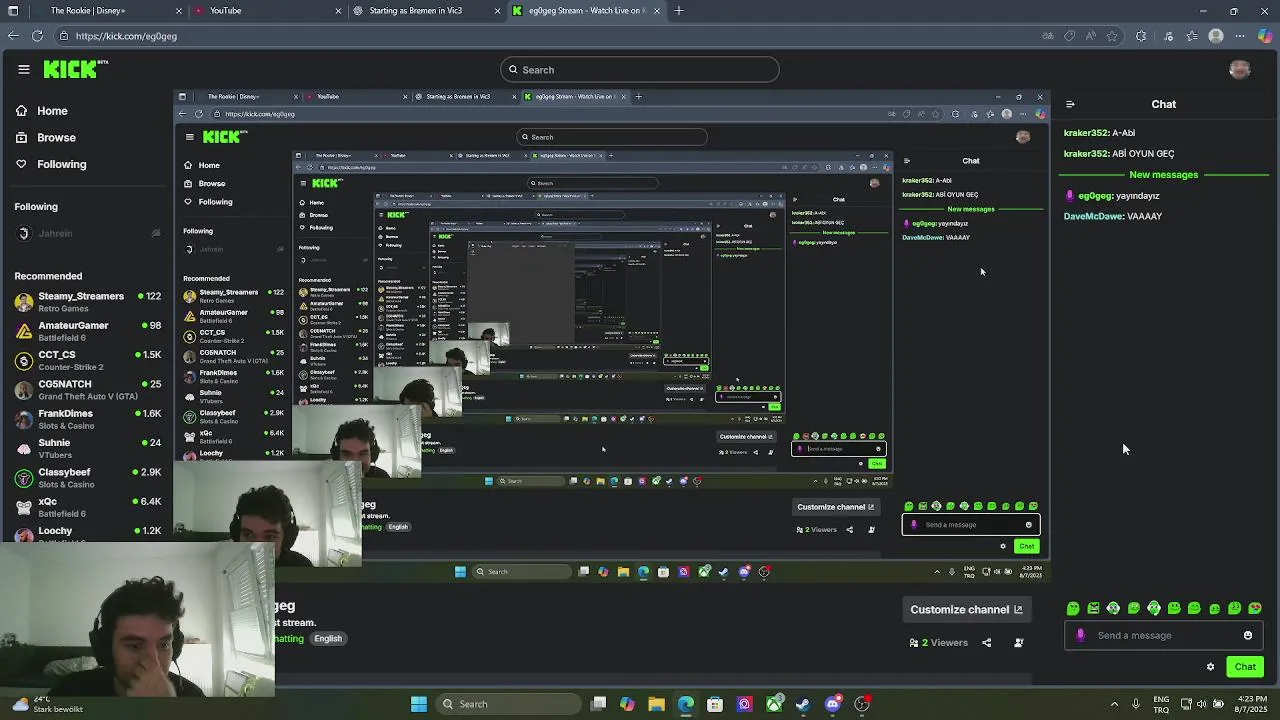This screenshot has height=720, width=1280.
Task: Open the chat settings gear beside the main Chat button
Action: [x=1210, y=667]
